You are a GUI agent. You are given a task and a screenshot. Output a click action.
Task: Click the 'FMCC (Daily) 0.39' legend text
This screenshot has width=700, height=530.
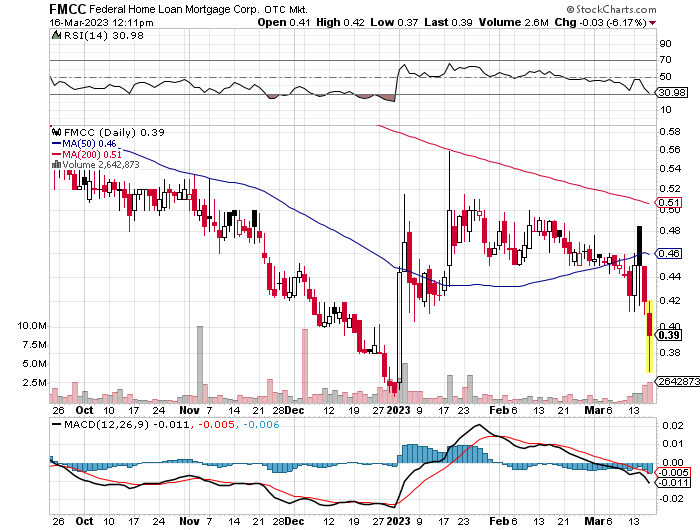[x=114, y=132]
